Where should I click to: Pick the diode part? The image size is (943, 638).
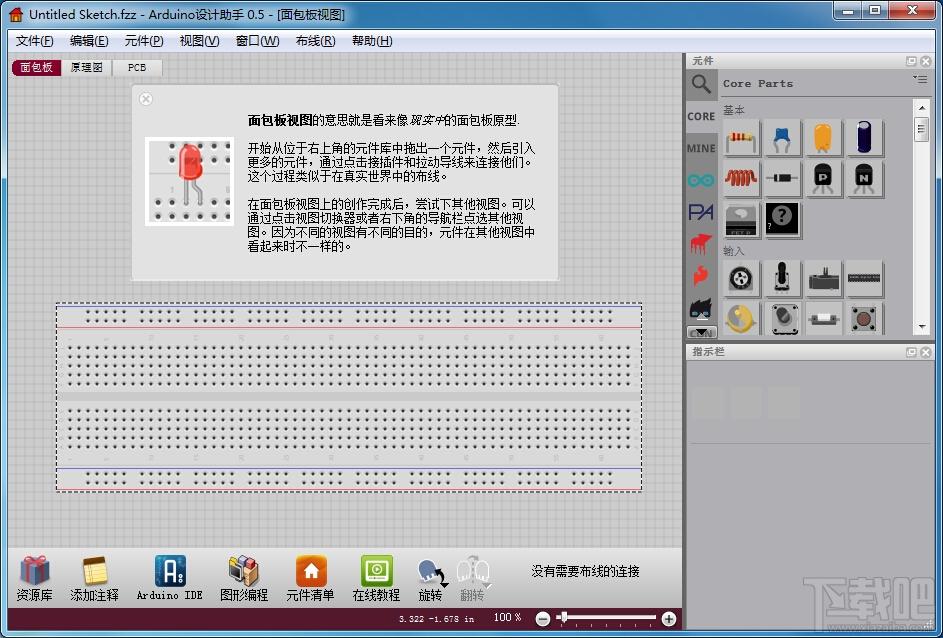(782, 179)
